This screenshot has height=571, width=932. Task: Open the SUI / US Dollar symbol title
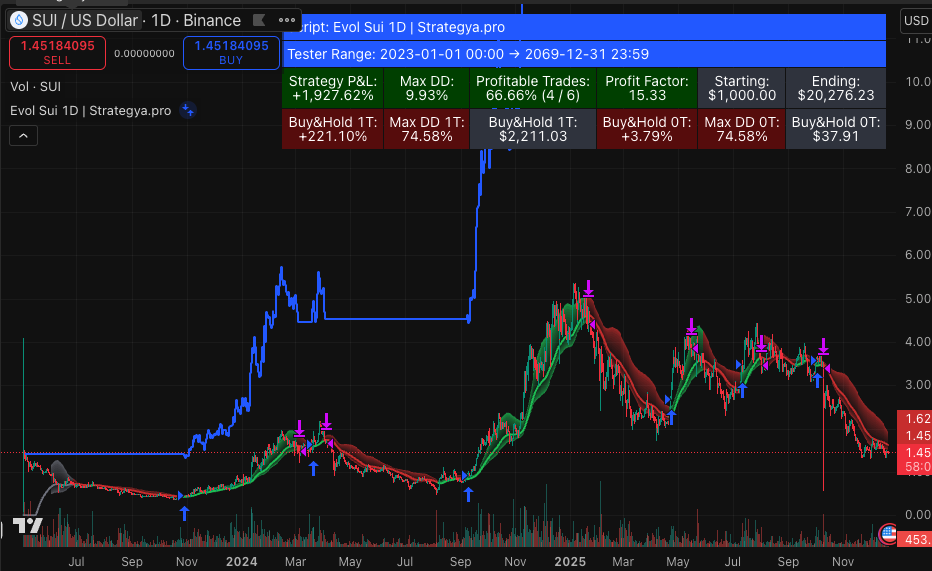(x=84, y=20)
